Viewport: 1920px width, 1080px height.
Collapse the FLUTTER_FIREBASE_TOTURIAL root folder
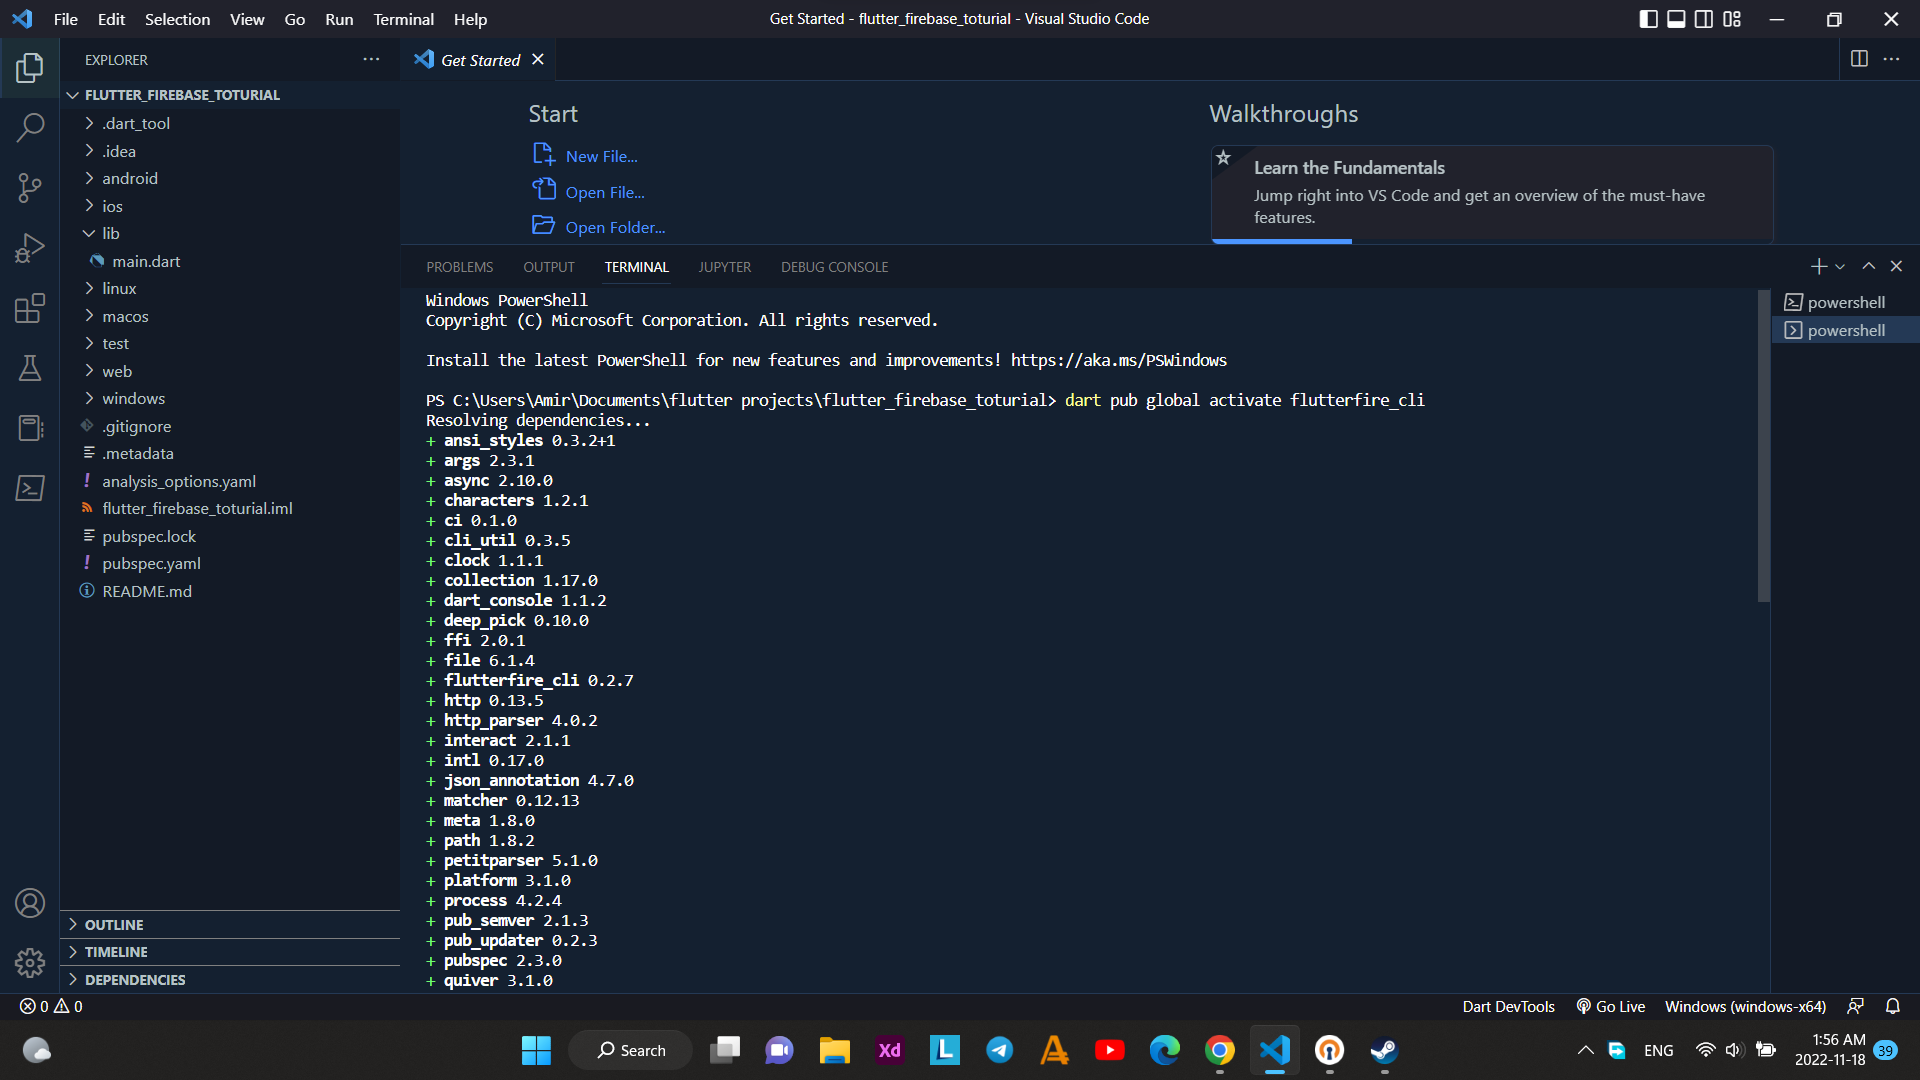pos(230,95)
